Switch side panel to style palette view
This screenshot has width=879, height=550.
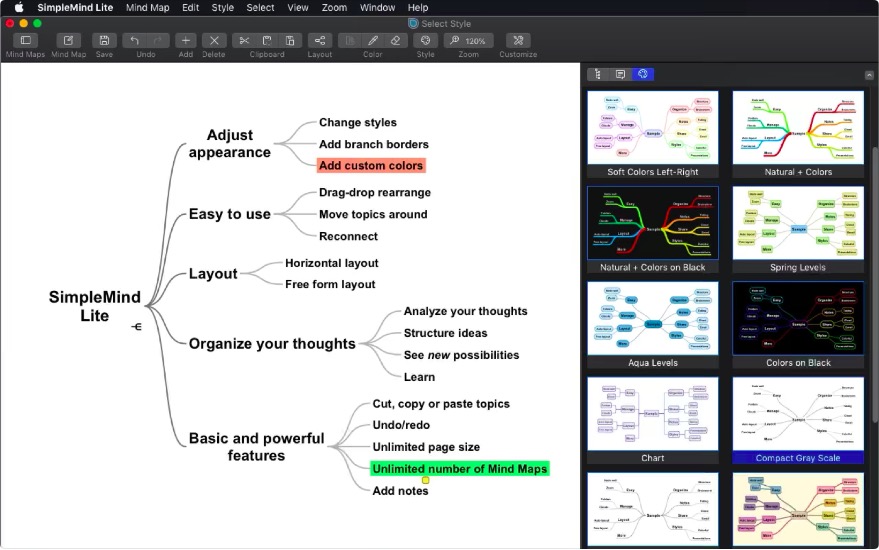point(642,74)
